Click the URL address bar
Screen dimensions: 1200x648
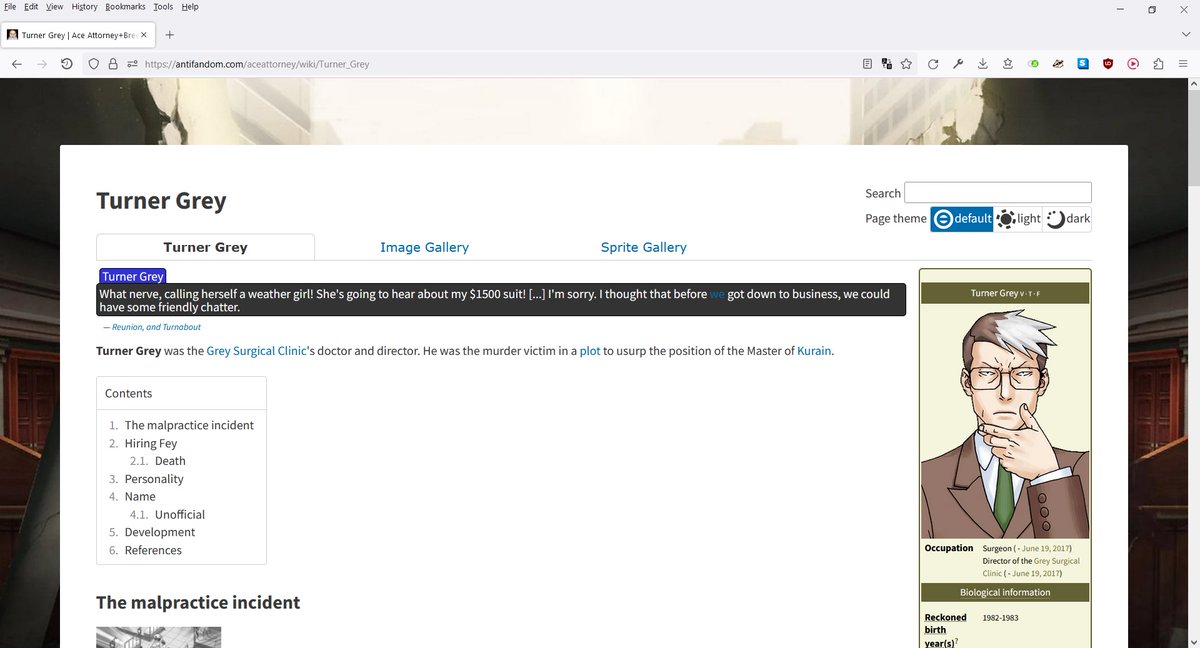tap(500, 63)
